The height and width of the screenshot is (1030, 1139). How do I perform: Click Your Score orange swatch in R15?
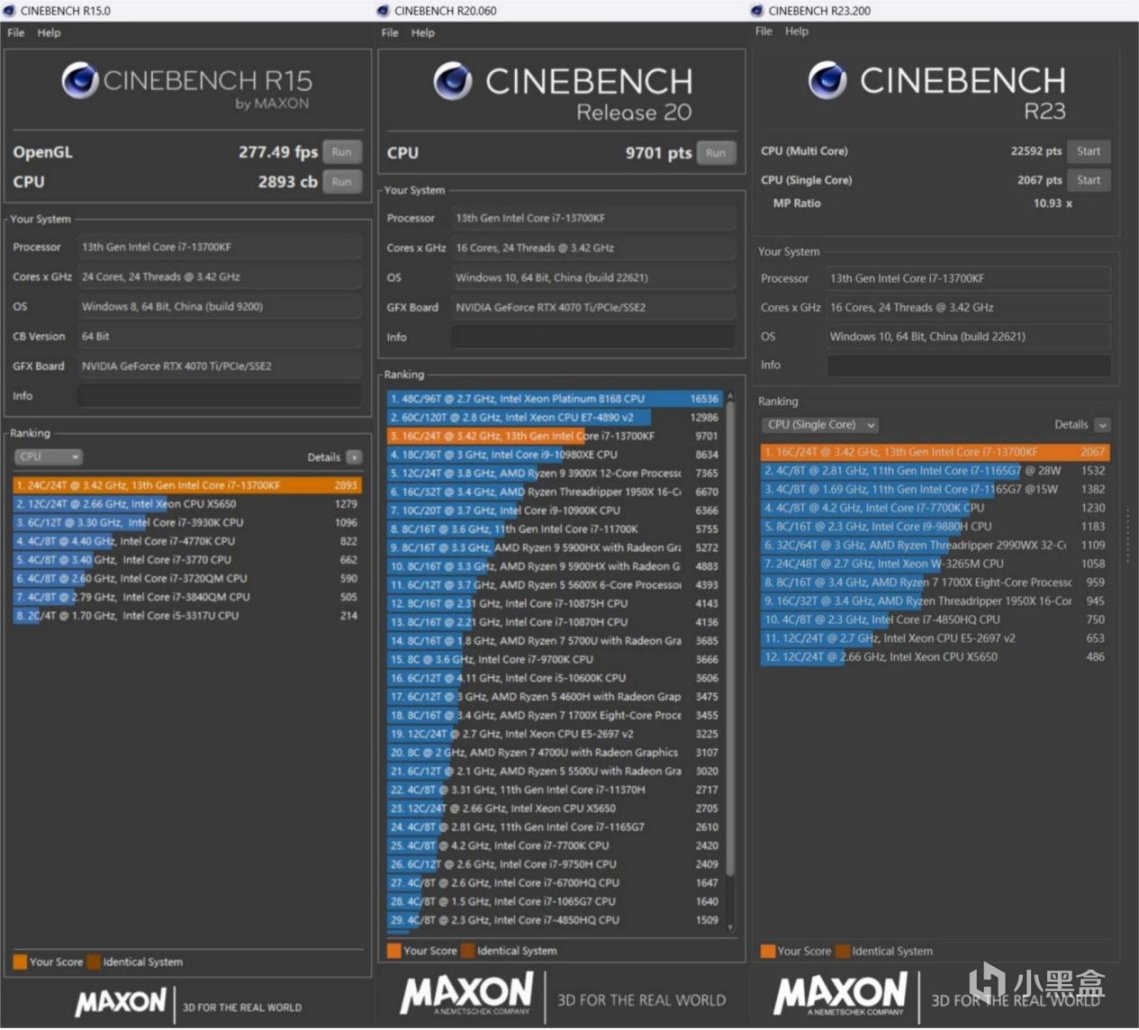(x=20, y=962)
